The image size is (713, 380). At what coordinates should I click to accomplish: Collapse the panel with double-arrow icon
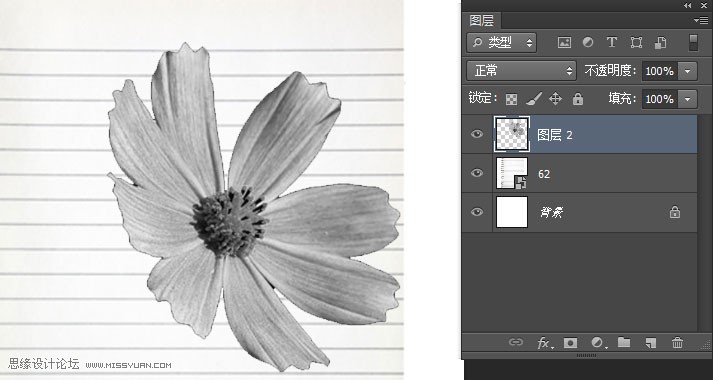(x=688, y=5)
